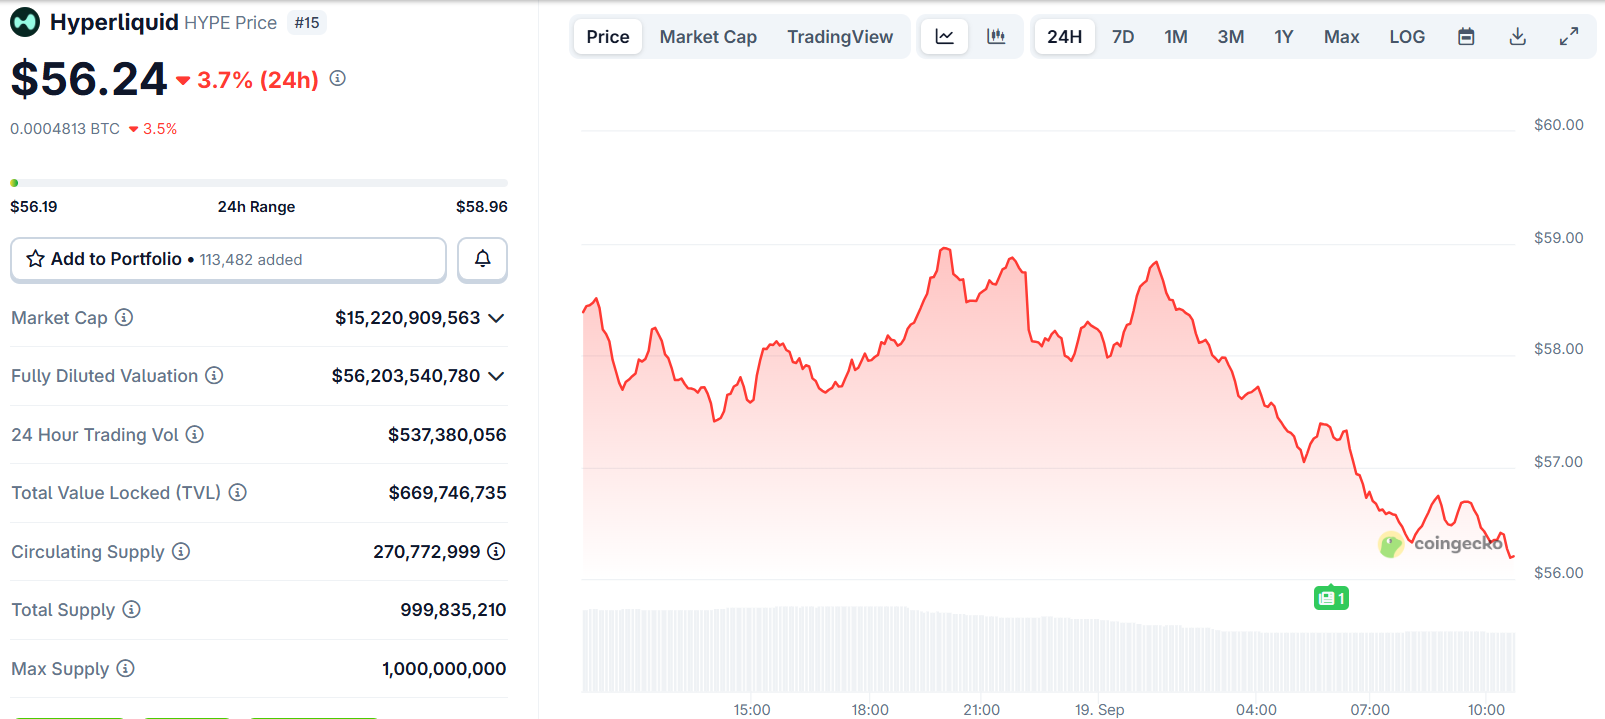Viewport: 1605px width, 719px height.
Task: Click the $15,220,909,563 market cap value
Action: pyautogui.click(x=408, y=318)
